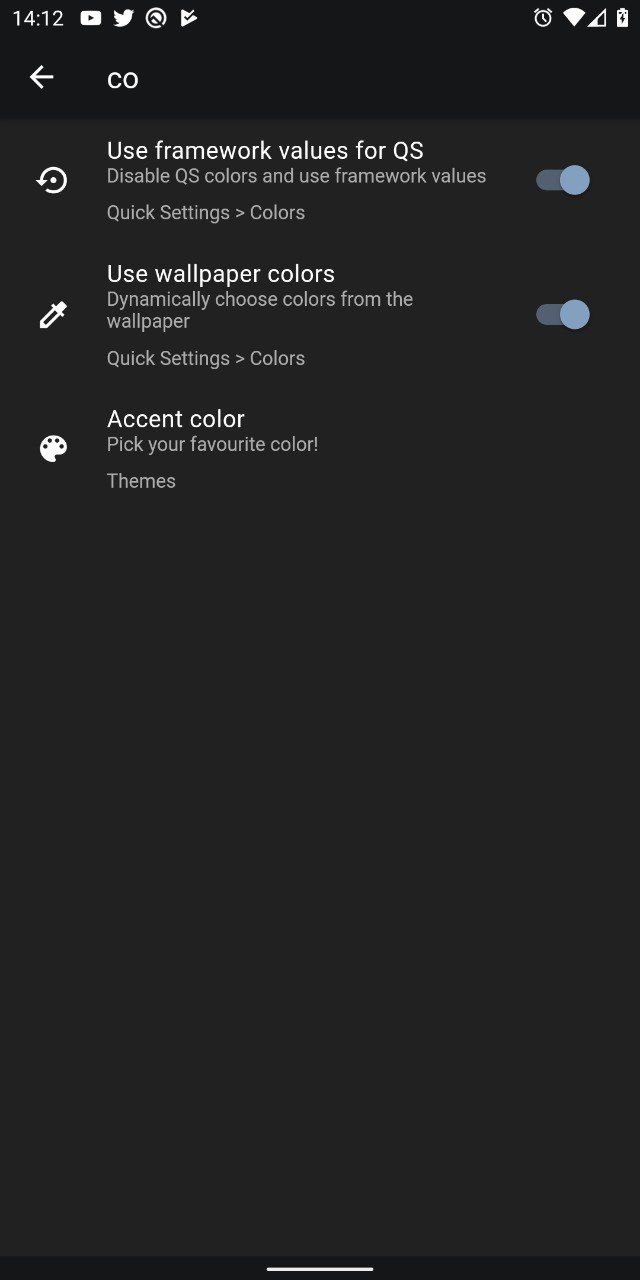Open the Accent color setting
The height and width of the screenshot is (1280, 640).
[320, 449]
